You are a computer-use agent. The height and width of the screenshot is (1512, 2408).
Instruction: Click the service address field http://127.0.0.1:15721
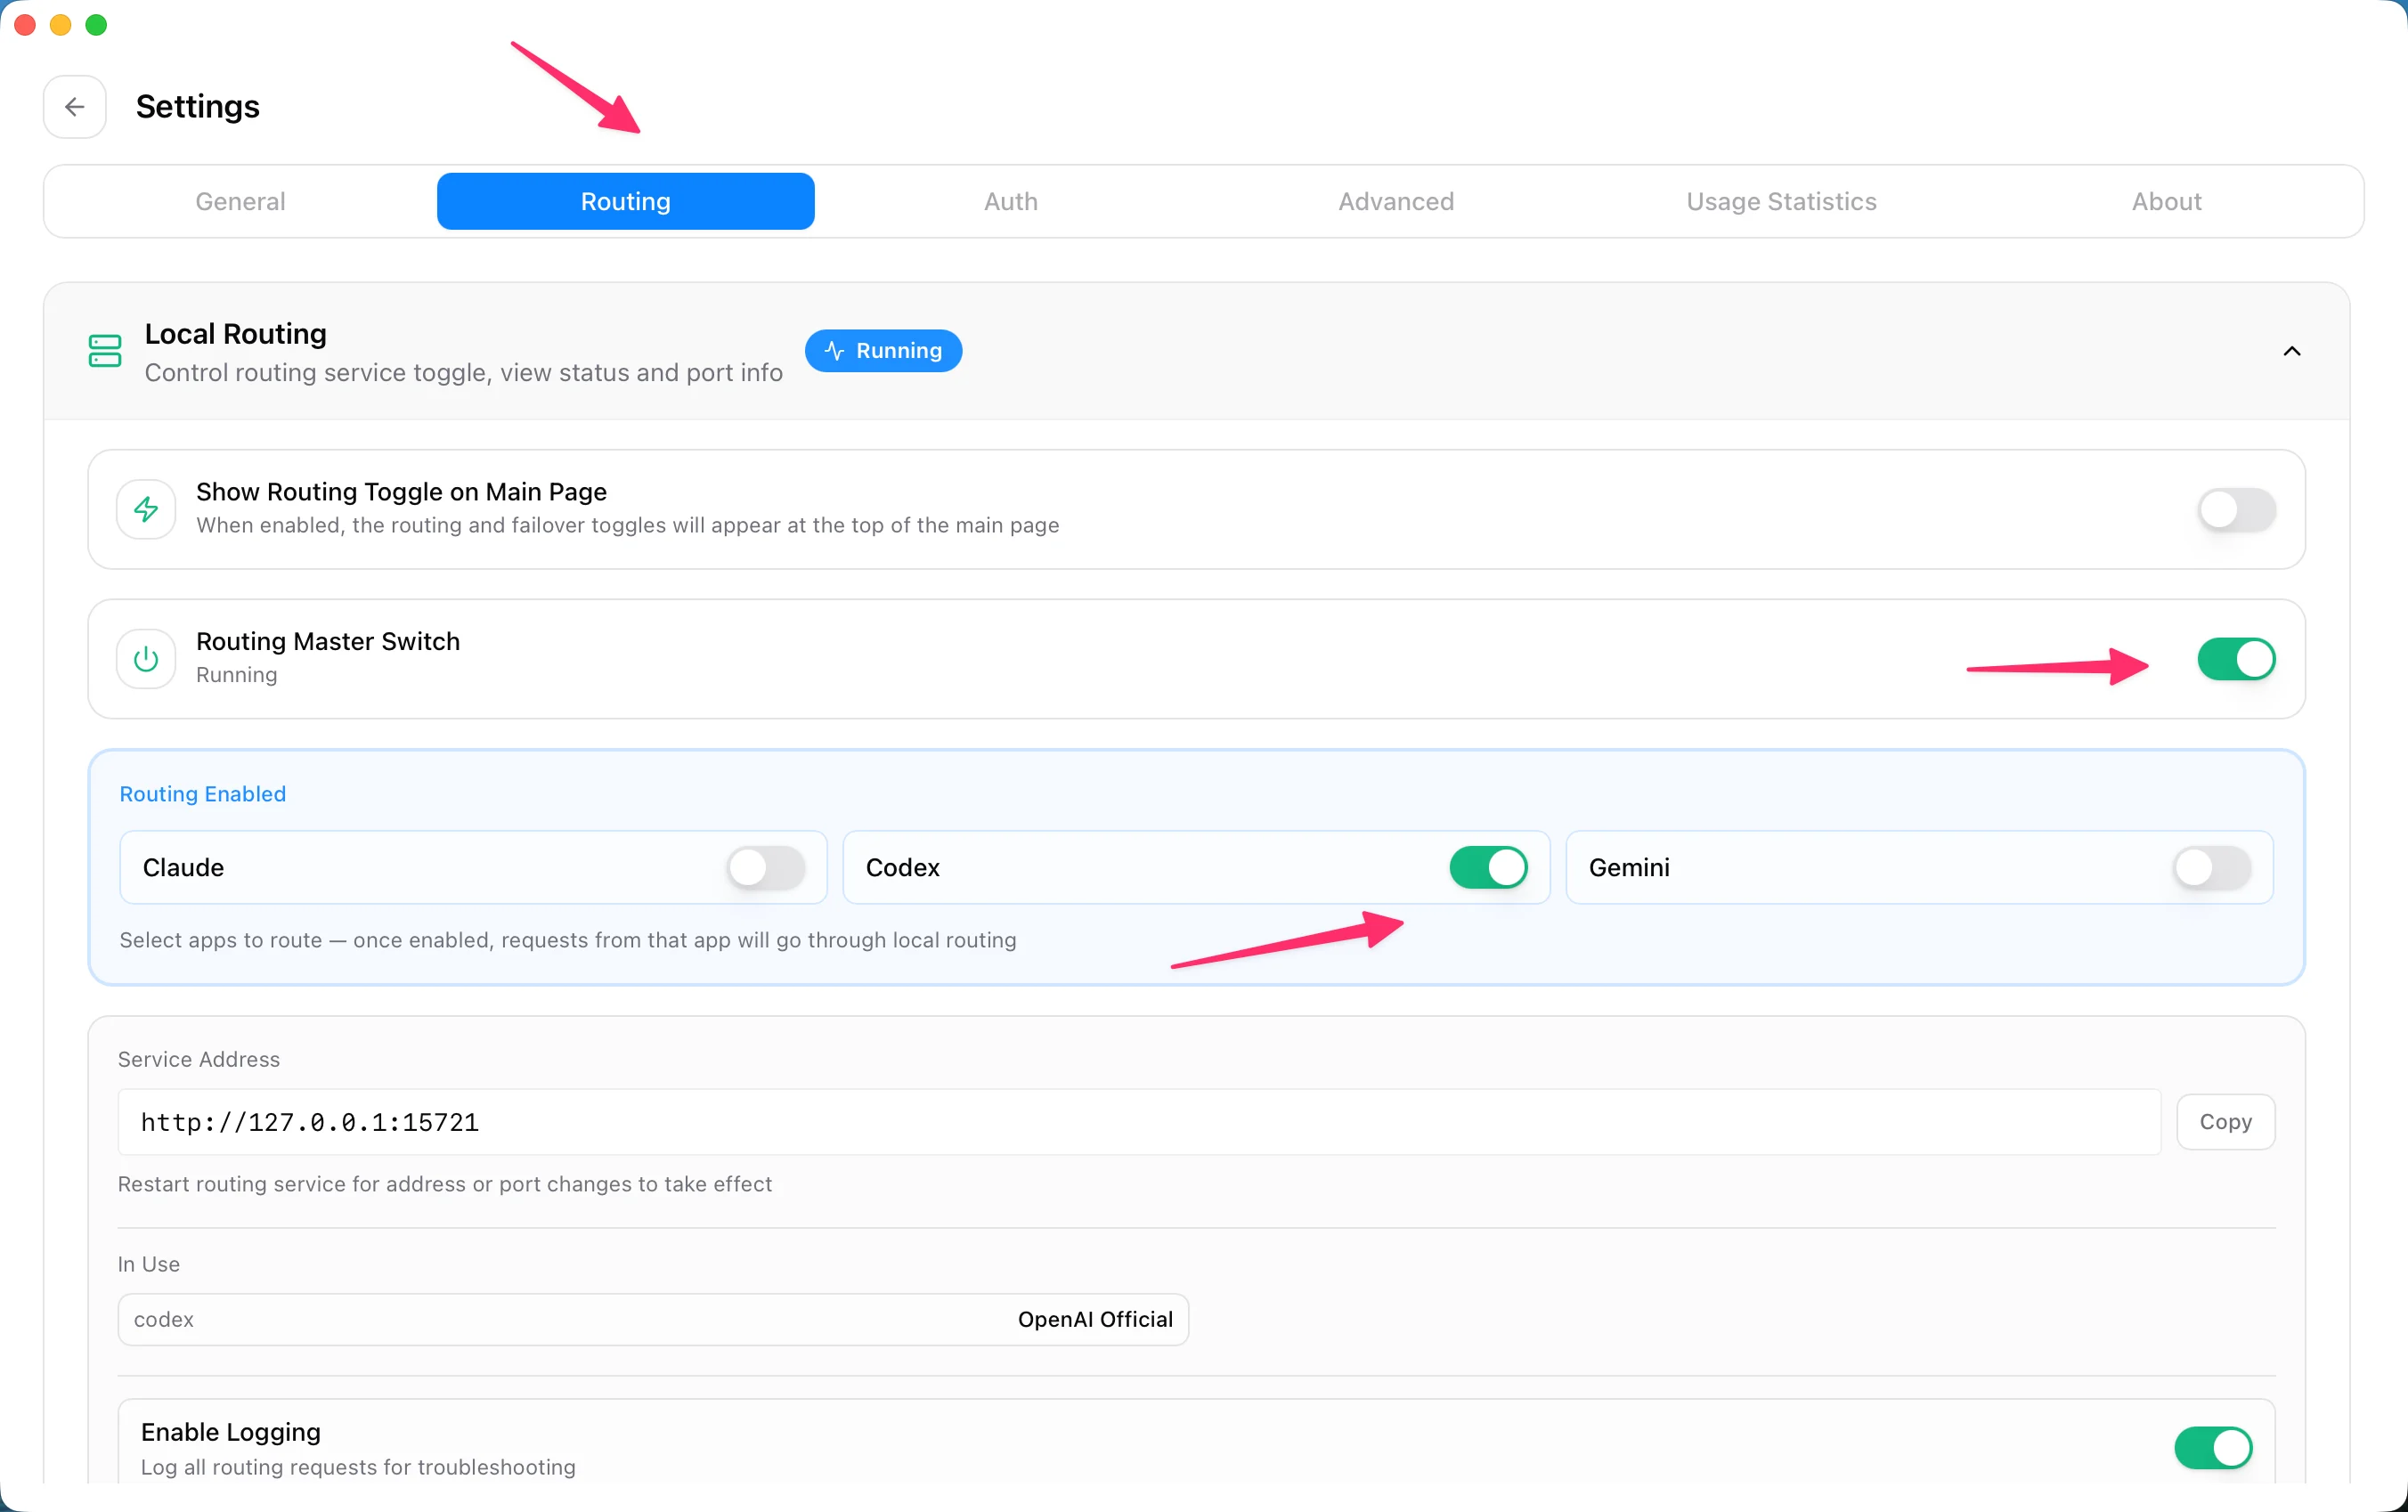[x=1139, y=1121]
